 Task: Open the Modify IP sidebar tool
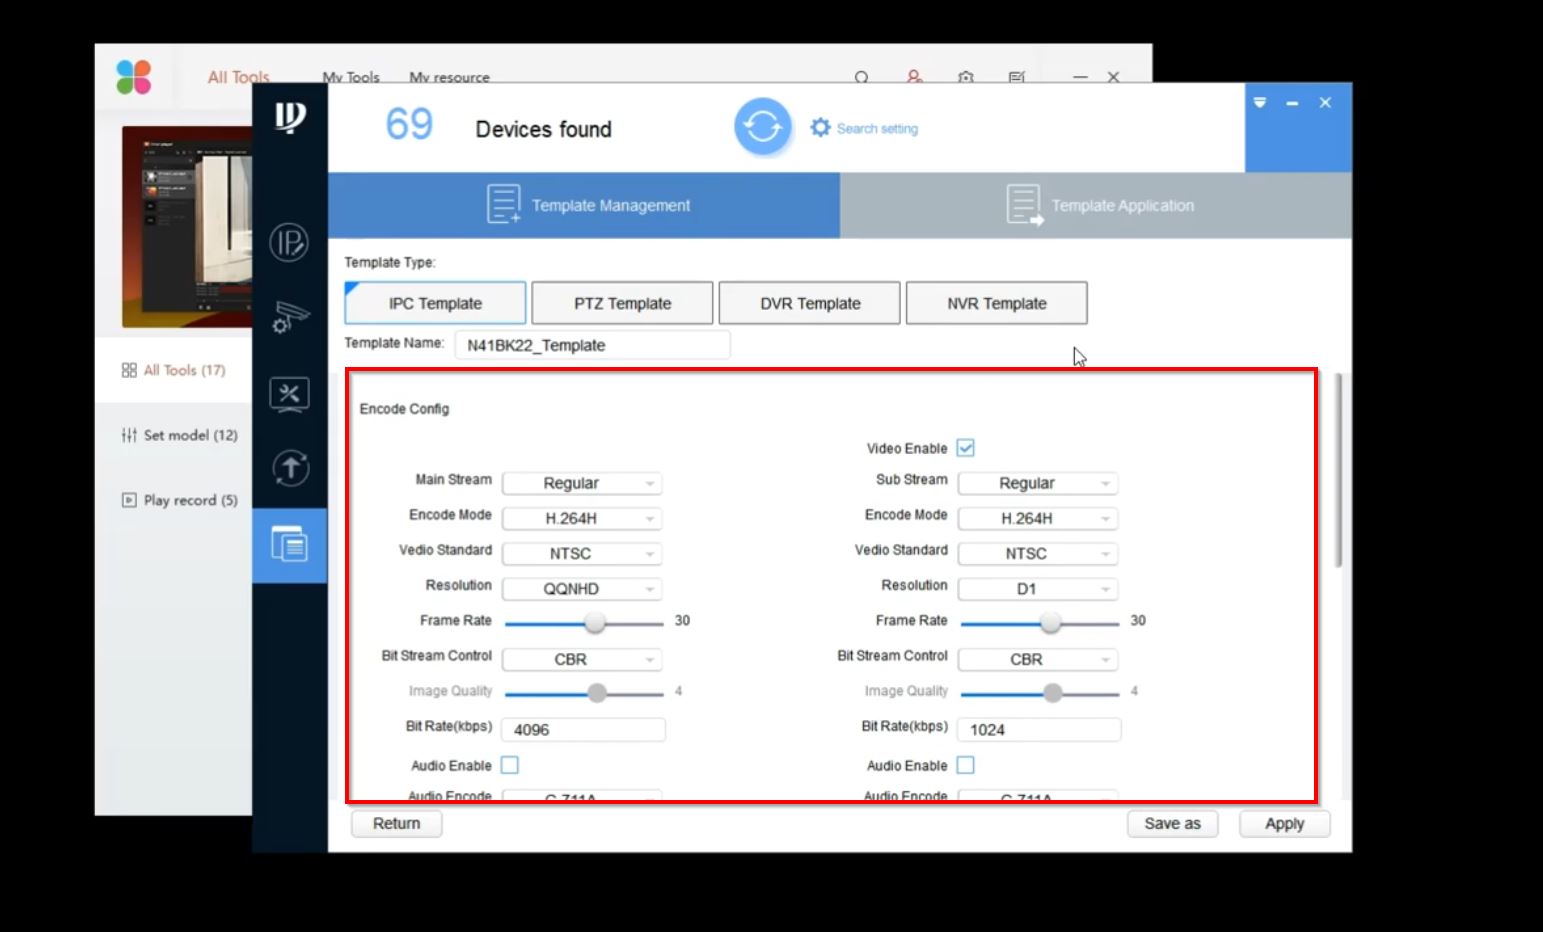tap(289, 243)
